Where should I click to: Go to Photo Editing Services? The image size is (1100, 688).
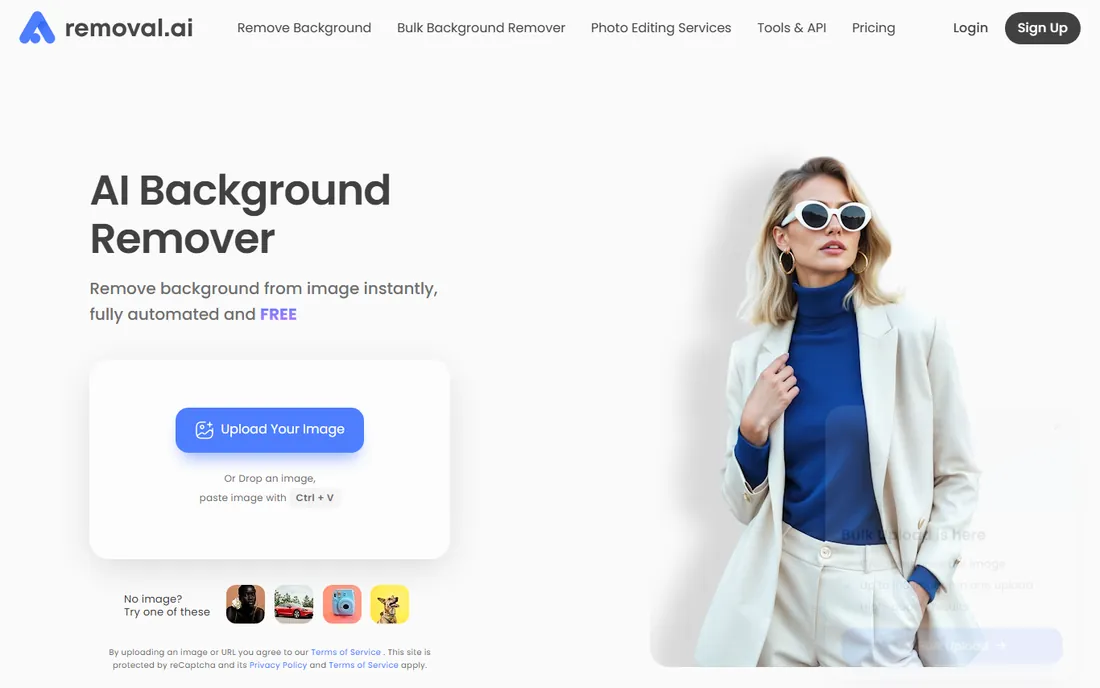[x=661, y=28]
